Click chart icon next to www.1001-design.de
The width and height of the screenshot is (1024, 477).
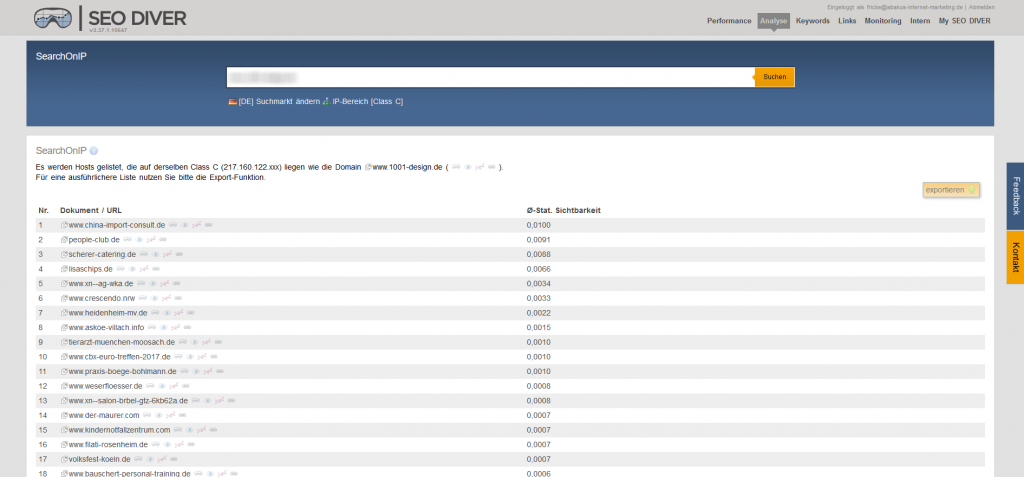[x=480, y=167]
